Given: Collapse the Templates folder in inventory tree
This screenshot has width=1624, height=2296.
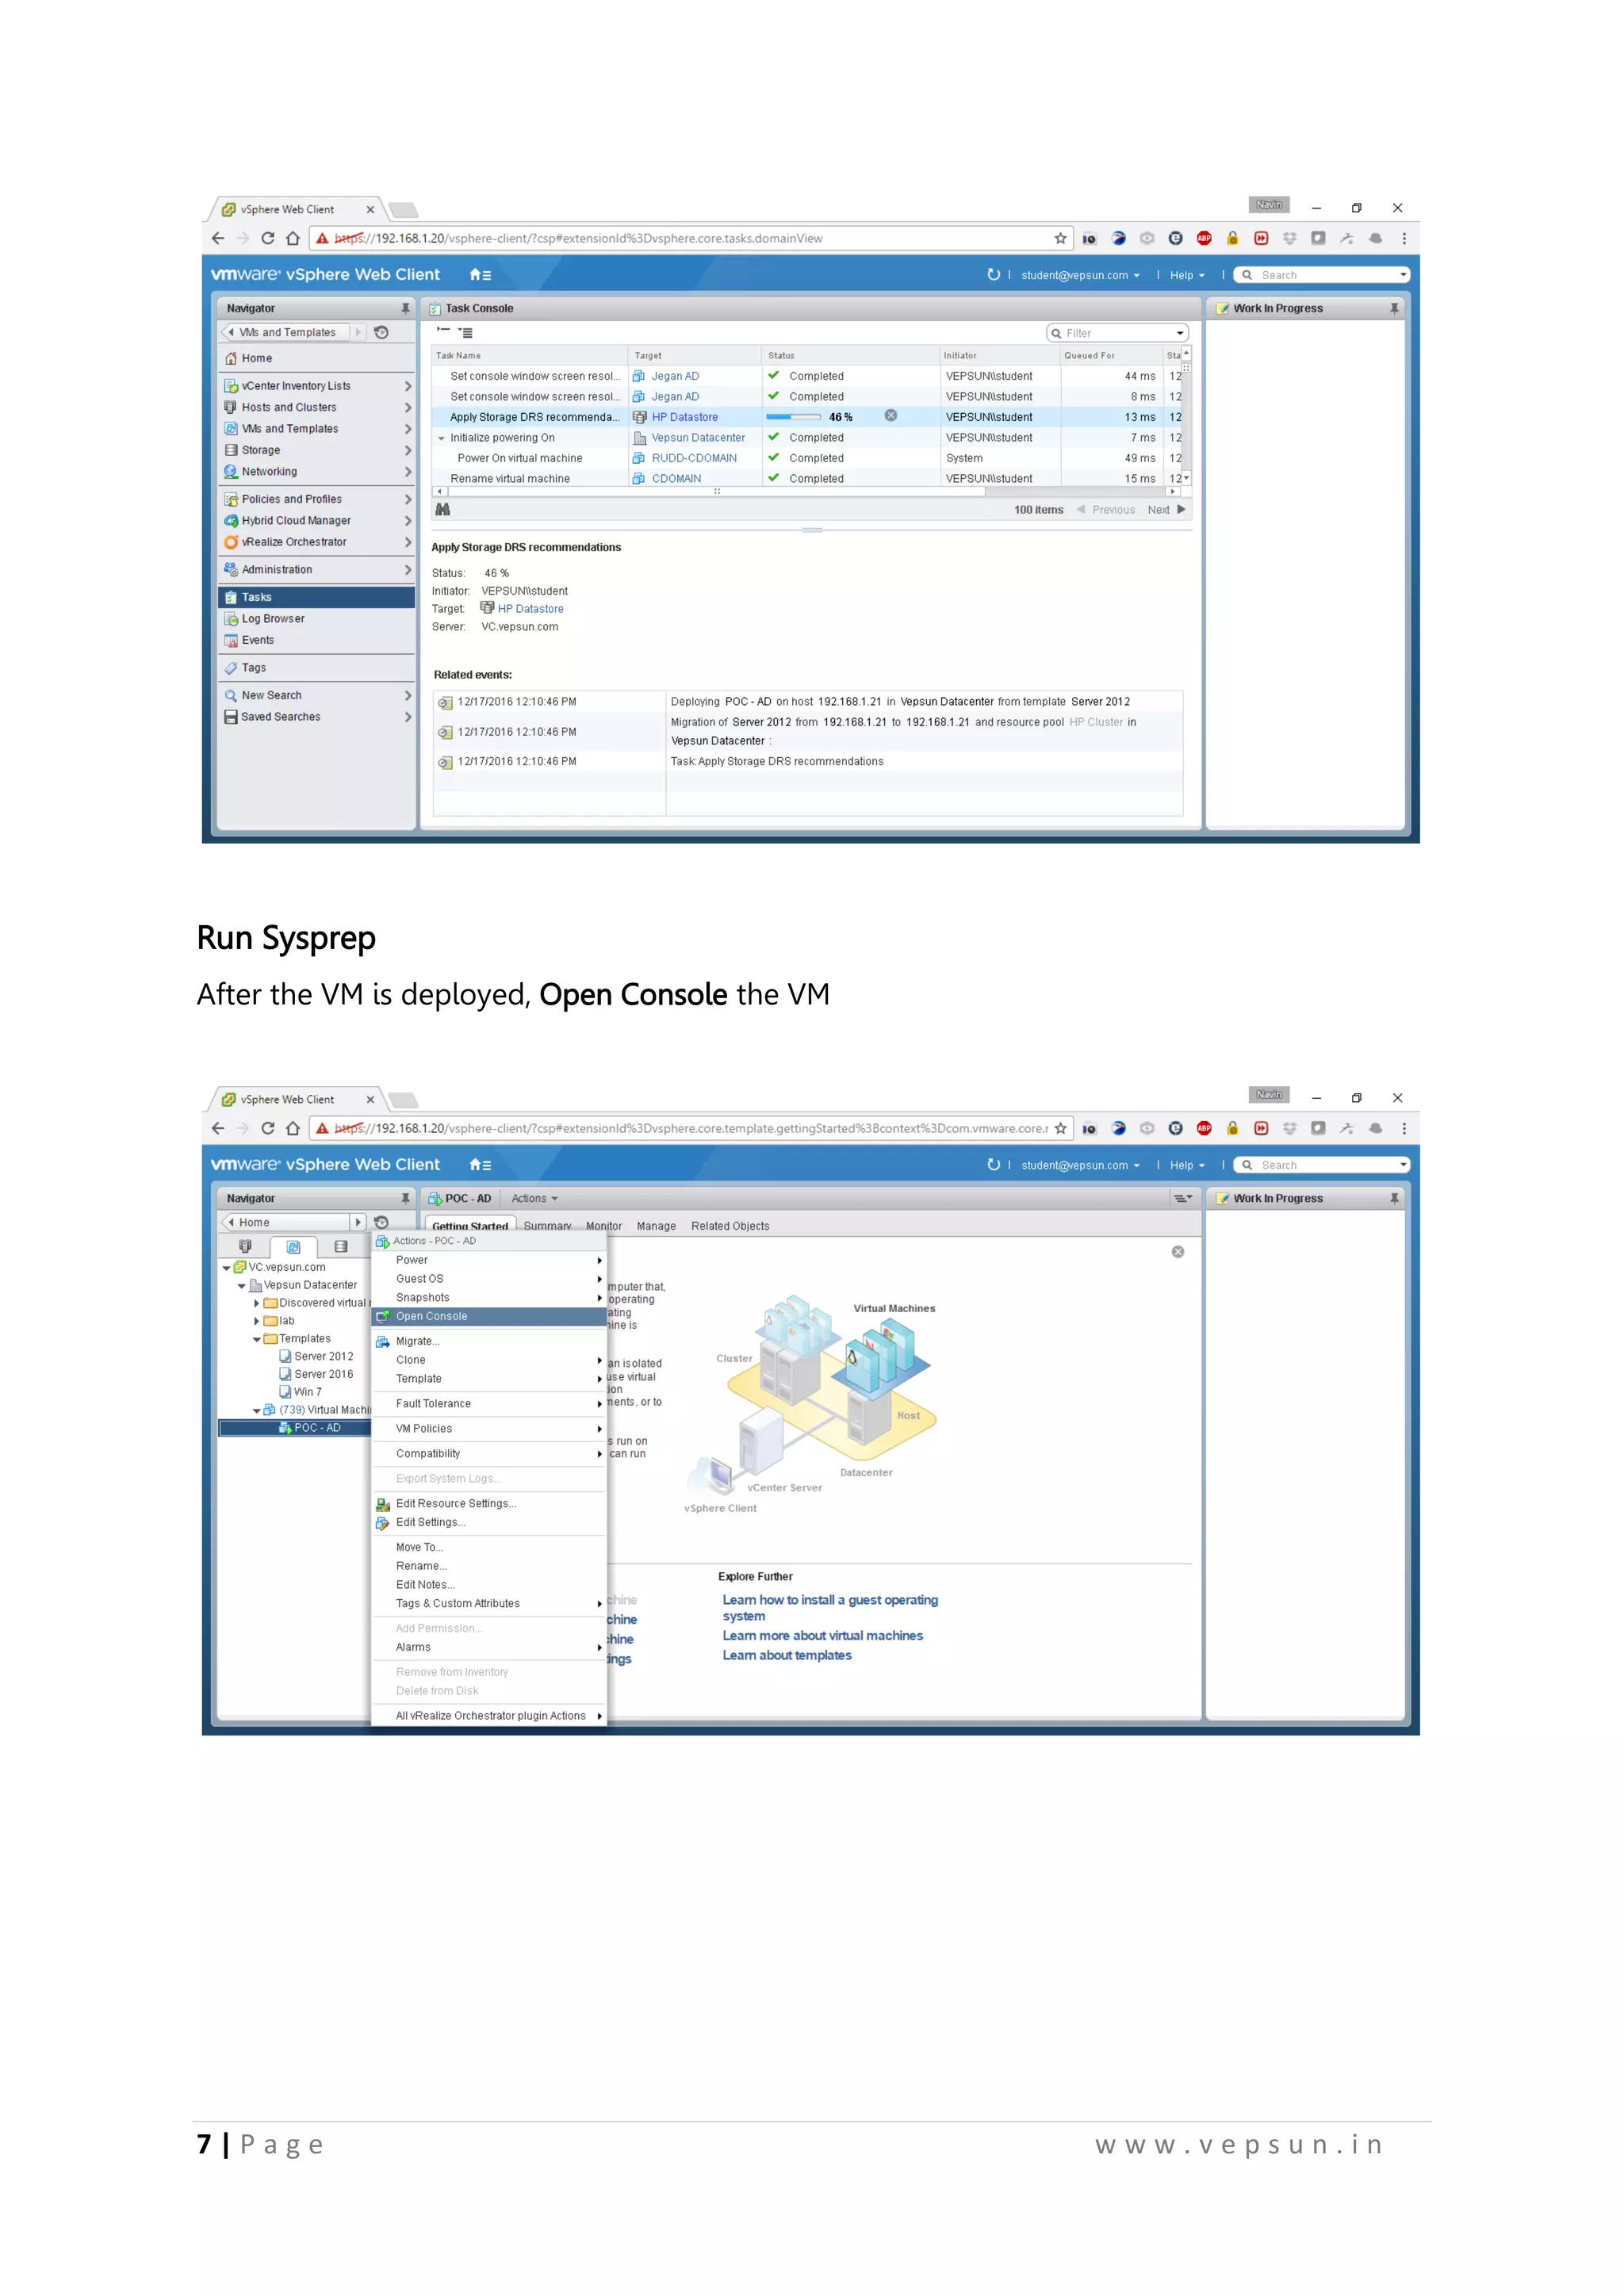Looking at the screenshot, I should pos(257,1339).
